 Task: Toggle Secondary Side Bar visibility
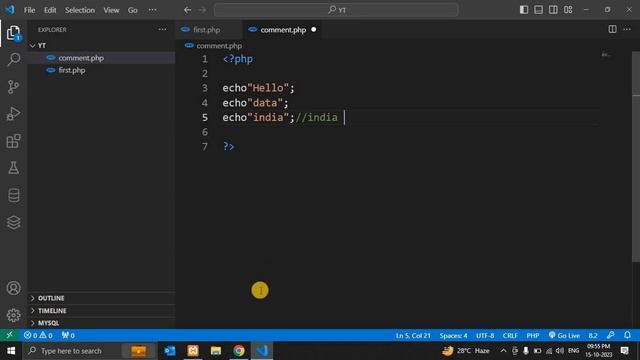click(553, 10)
